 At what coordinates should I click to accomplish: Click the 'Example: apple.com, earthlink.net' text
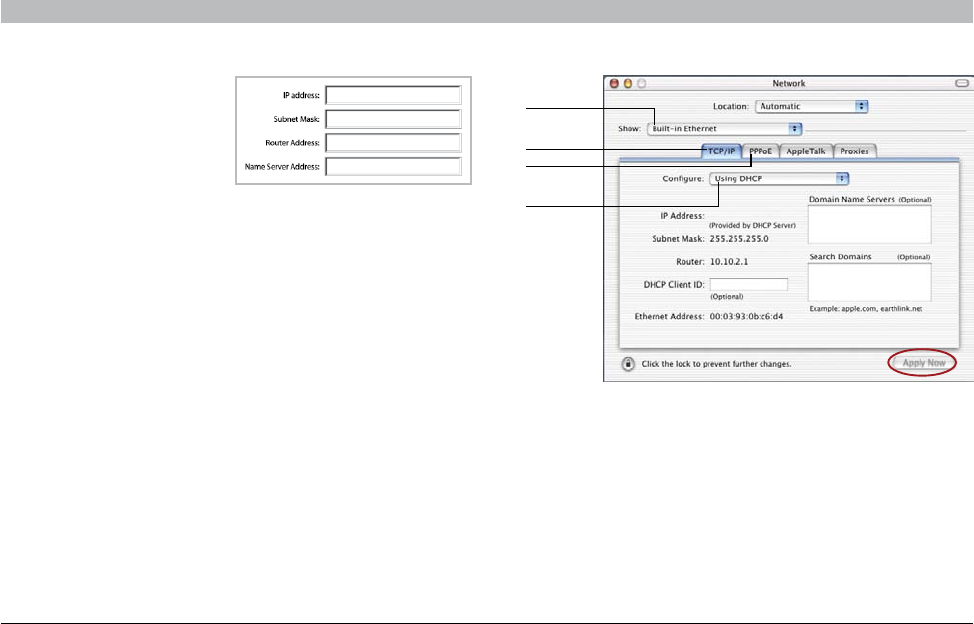tap(865, 309)
